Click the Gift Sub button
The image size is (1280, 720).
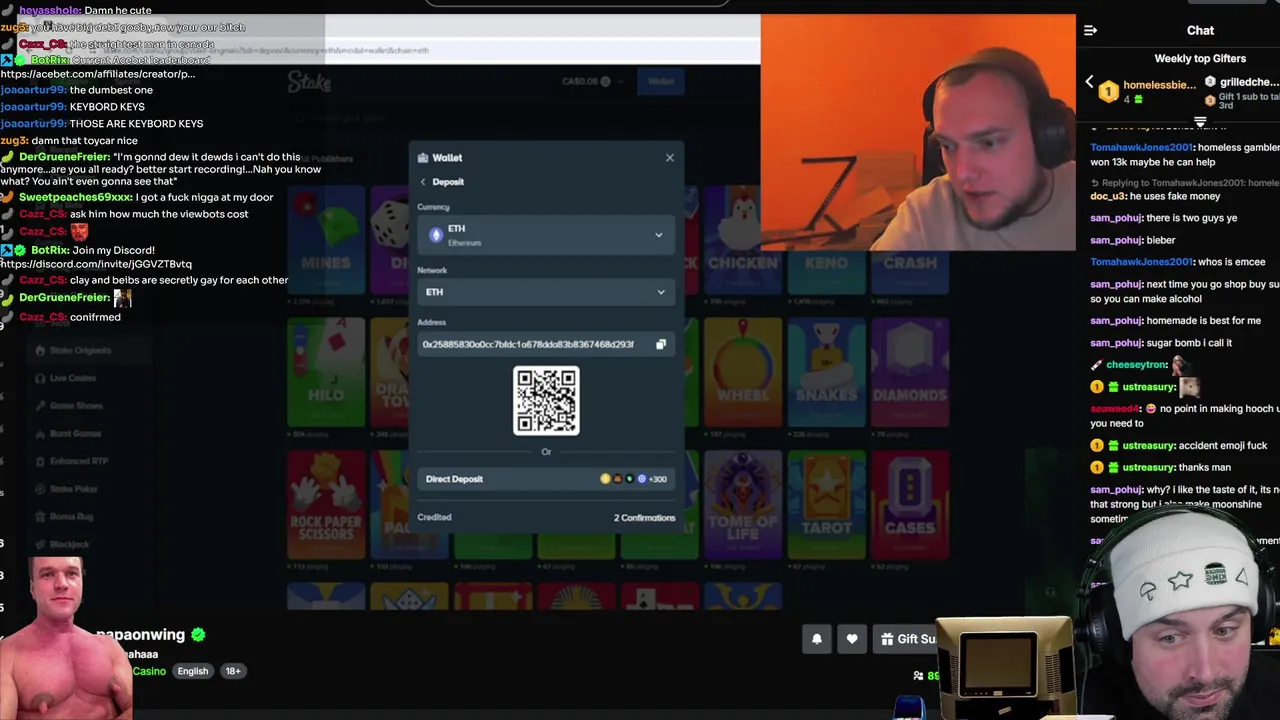point(907,639)
